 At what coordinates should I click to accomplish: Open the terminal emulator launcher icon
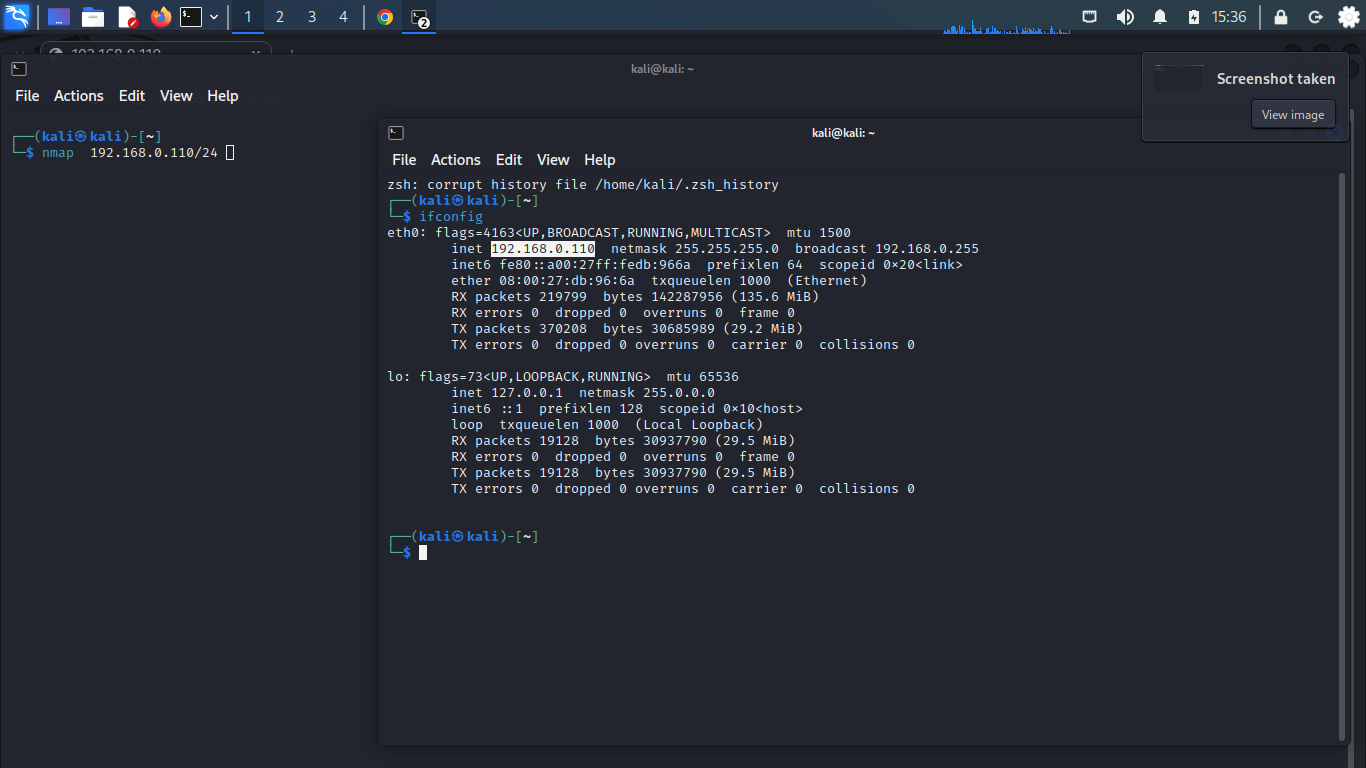click(x=191, y=17)
